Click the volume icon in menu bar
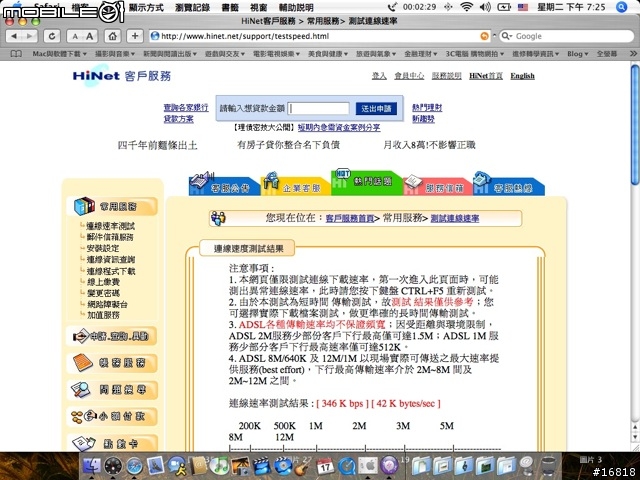 (485, 7)
